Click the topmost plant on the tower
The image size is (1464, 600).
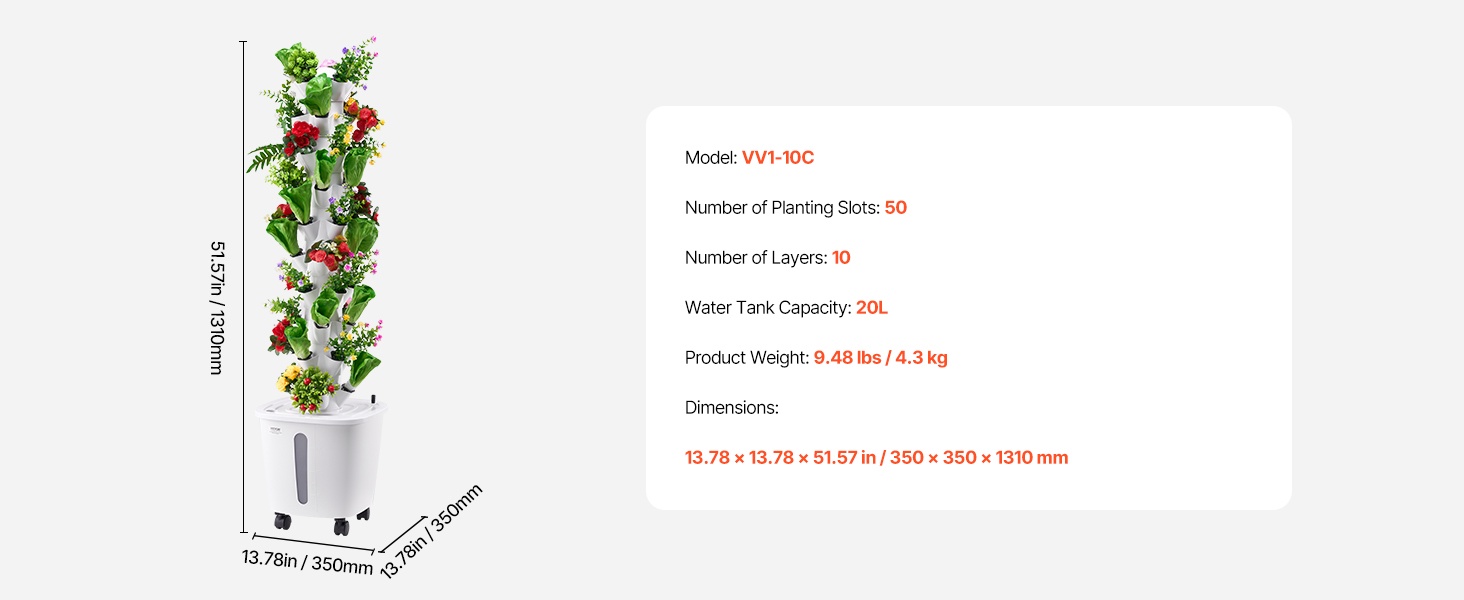click(x=296, y=60)
